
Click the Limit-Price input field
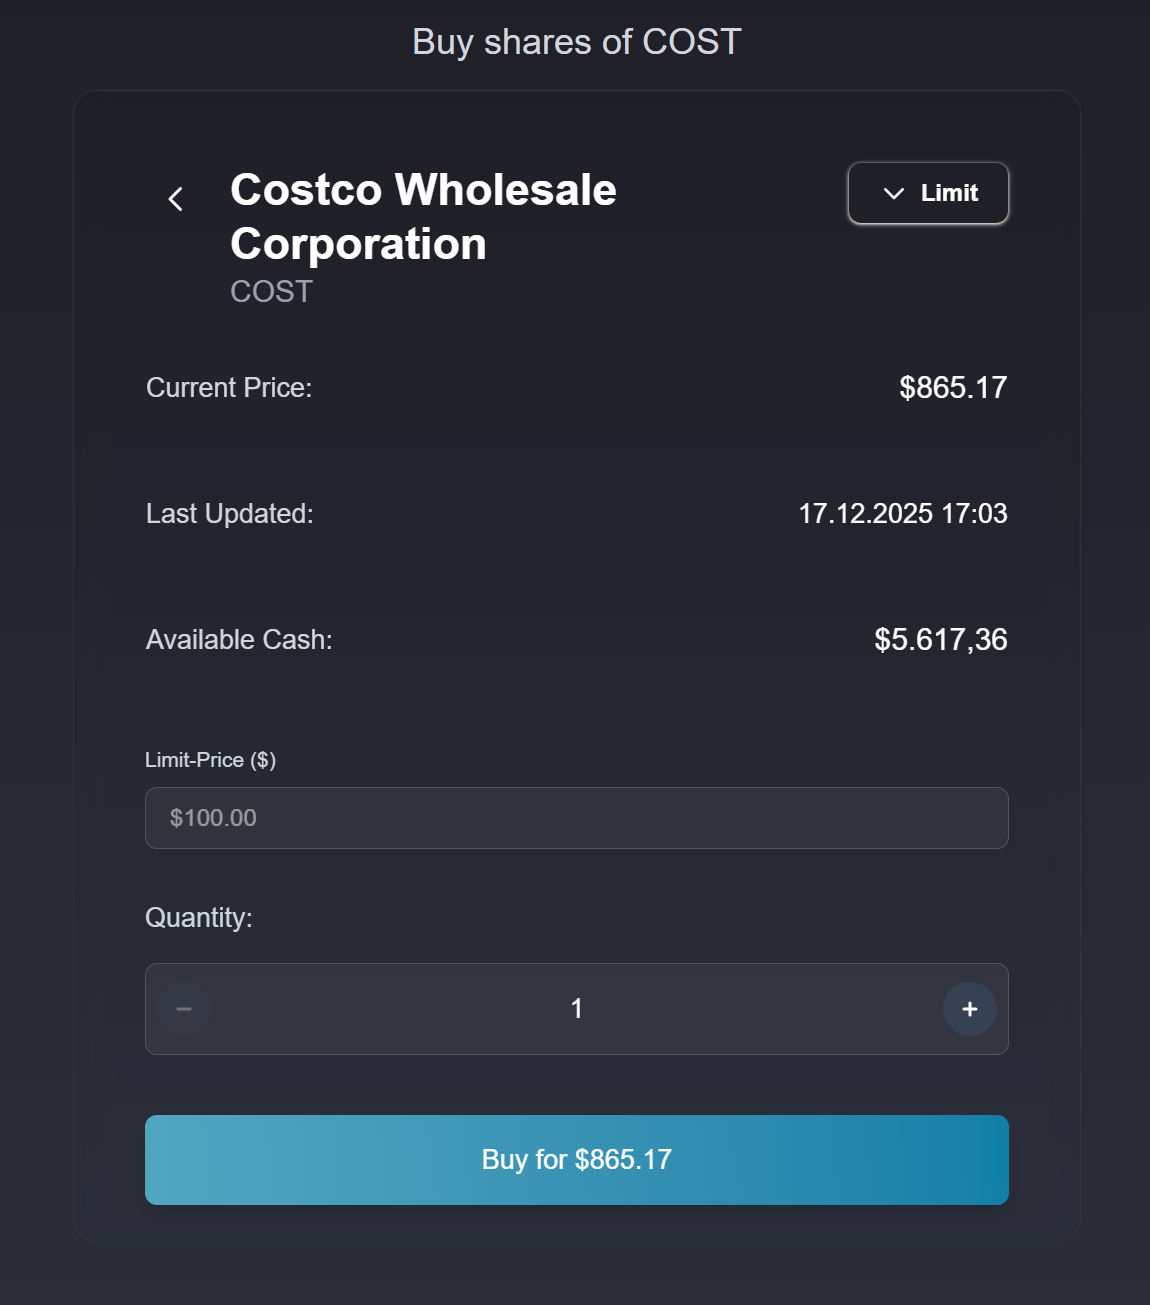click(576, 818)
